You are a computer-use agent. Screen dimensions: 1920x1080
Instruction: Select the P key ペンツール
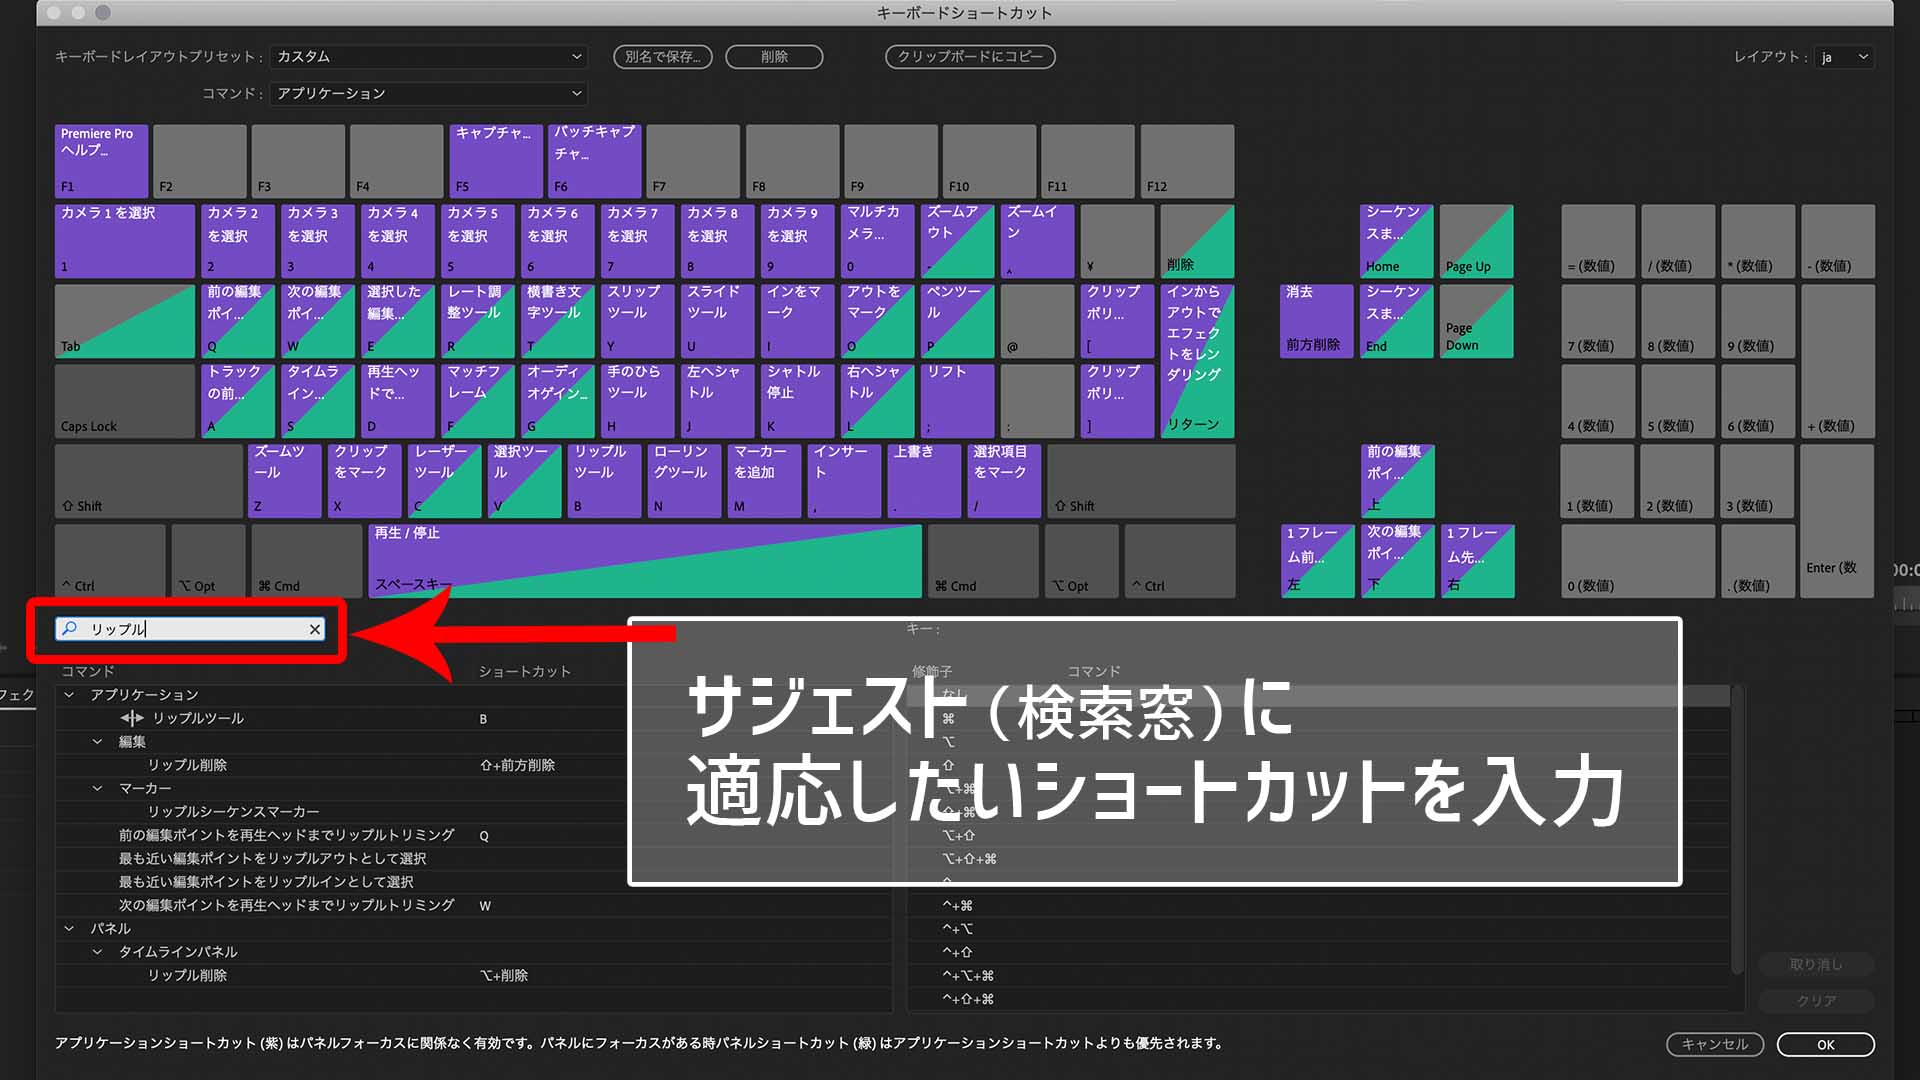[958, 321]
